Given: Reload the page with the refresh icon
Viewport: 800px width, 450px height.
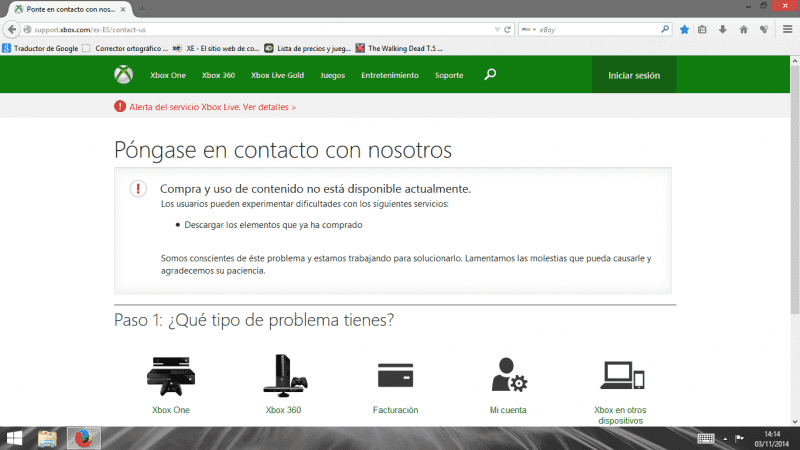Looking at the screenshot, I should 507,30.
